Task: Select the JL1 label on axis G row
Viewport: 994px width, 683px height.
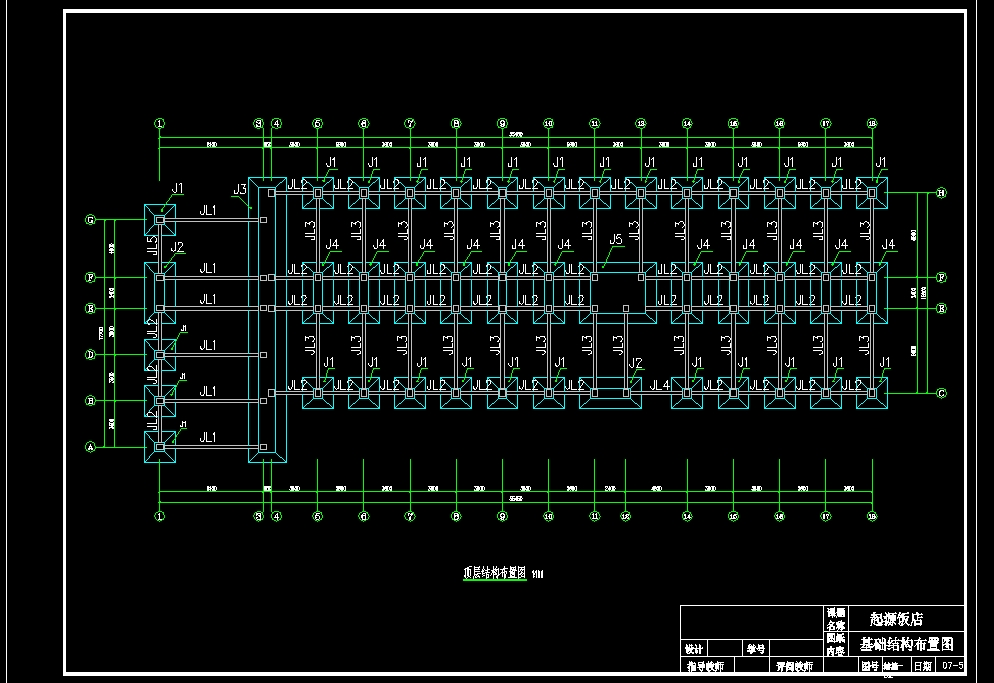Action: coord(208,211)
